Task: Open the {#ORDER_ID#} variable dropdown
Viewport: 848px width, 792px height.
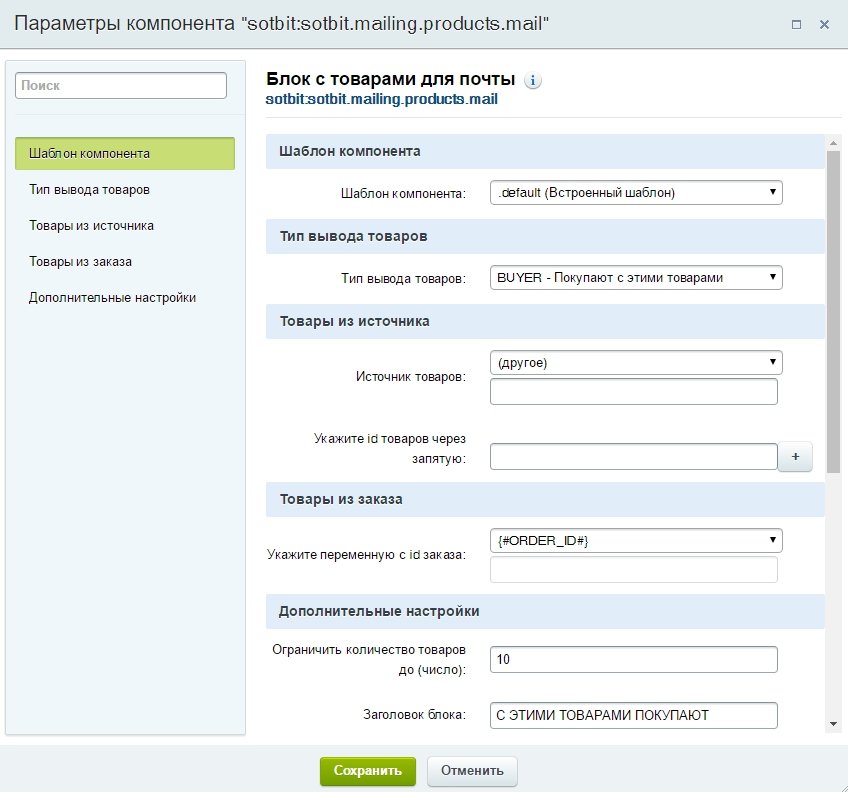Action: (x=636, y=540)
